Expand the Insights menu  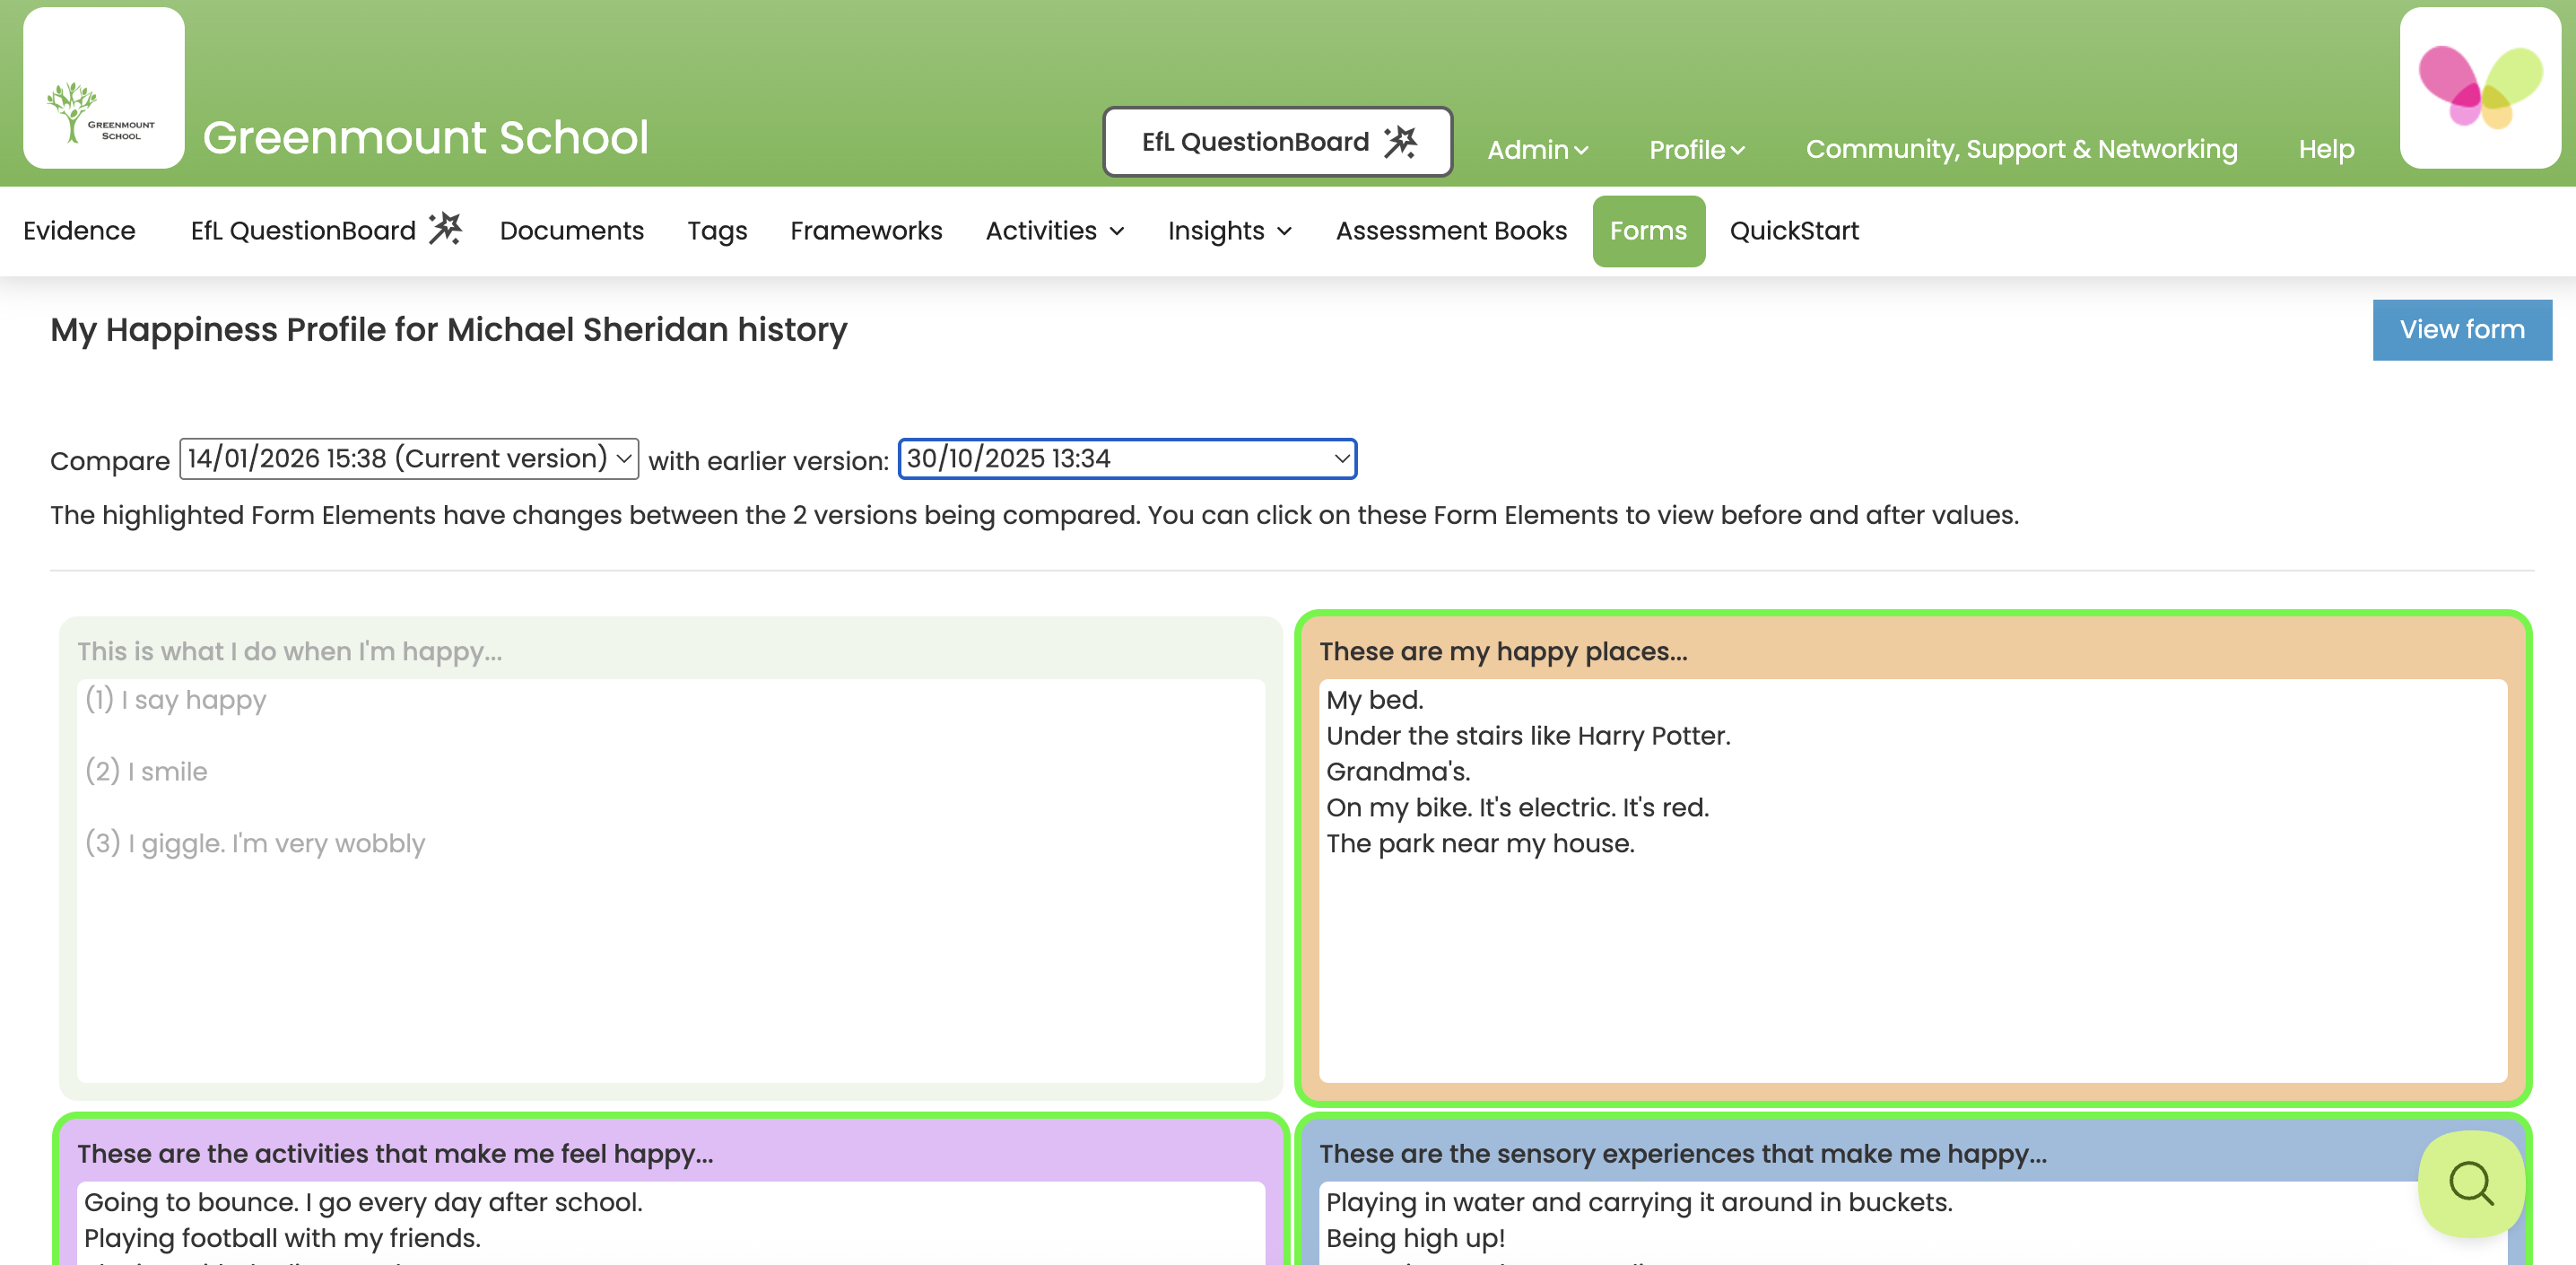(1229, 231)
